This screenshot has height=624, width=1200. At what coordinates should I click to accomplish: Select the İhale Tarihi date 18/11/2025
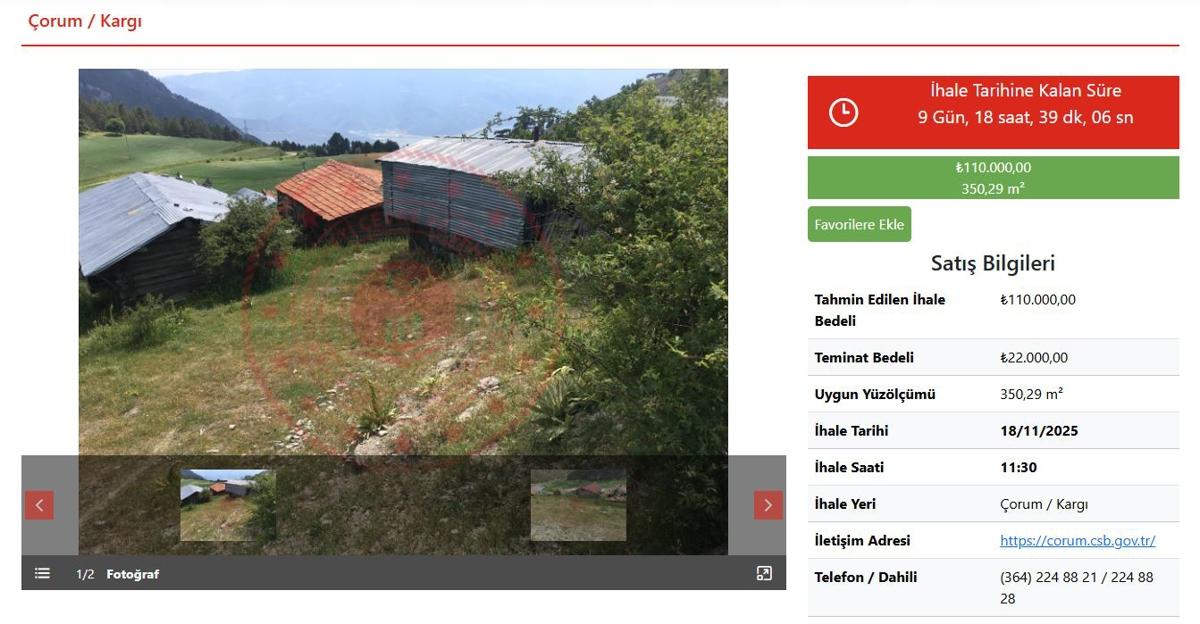tap(1039, 431)
